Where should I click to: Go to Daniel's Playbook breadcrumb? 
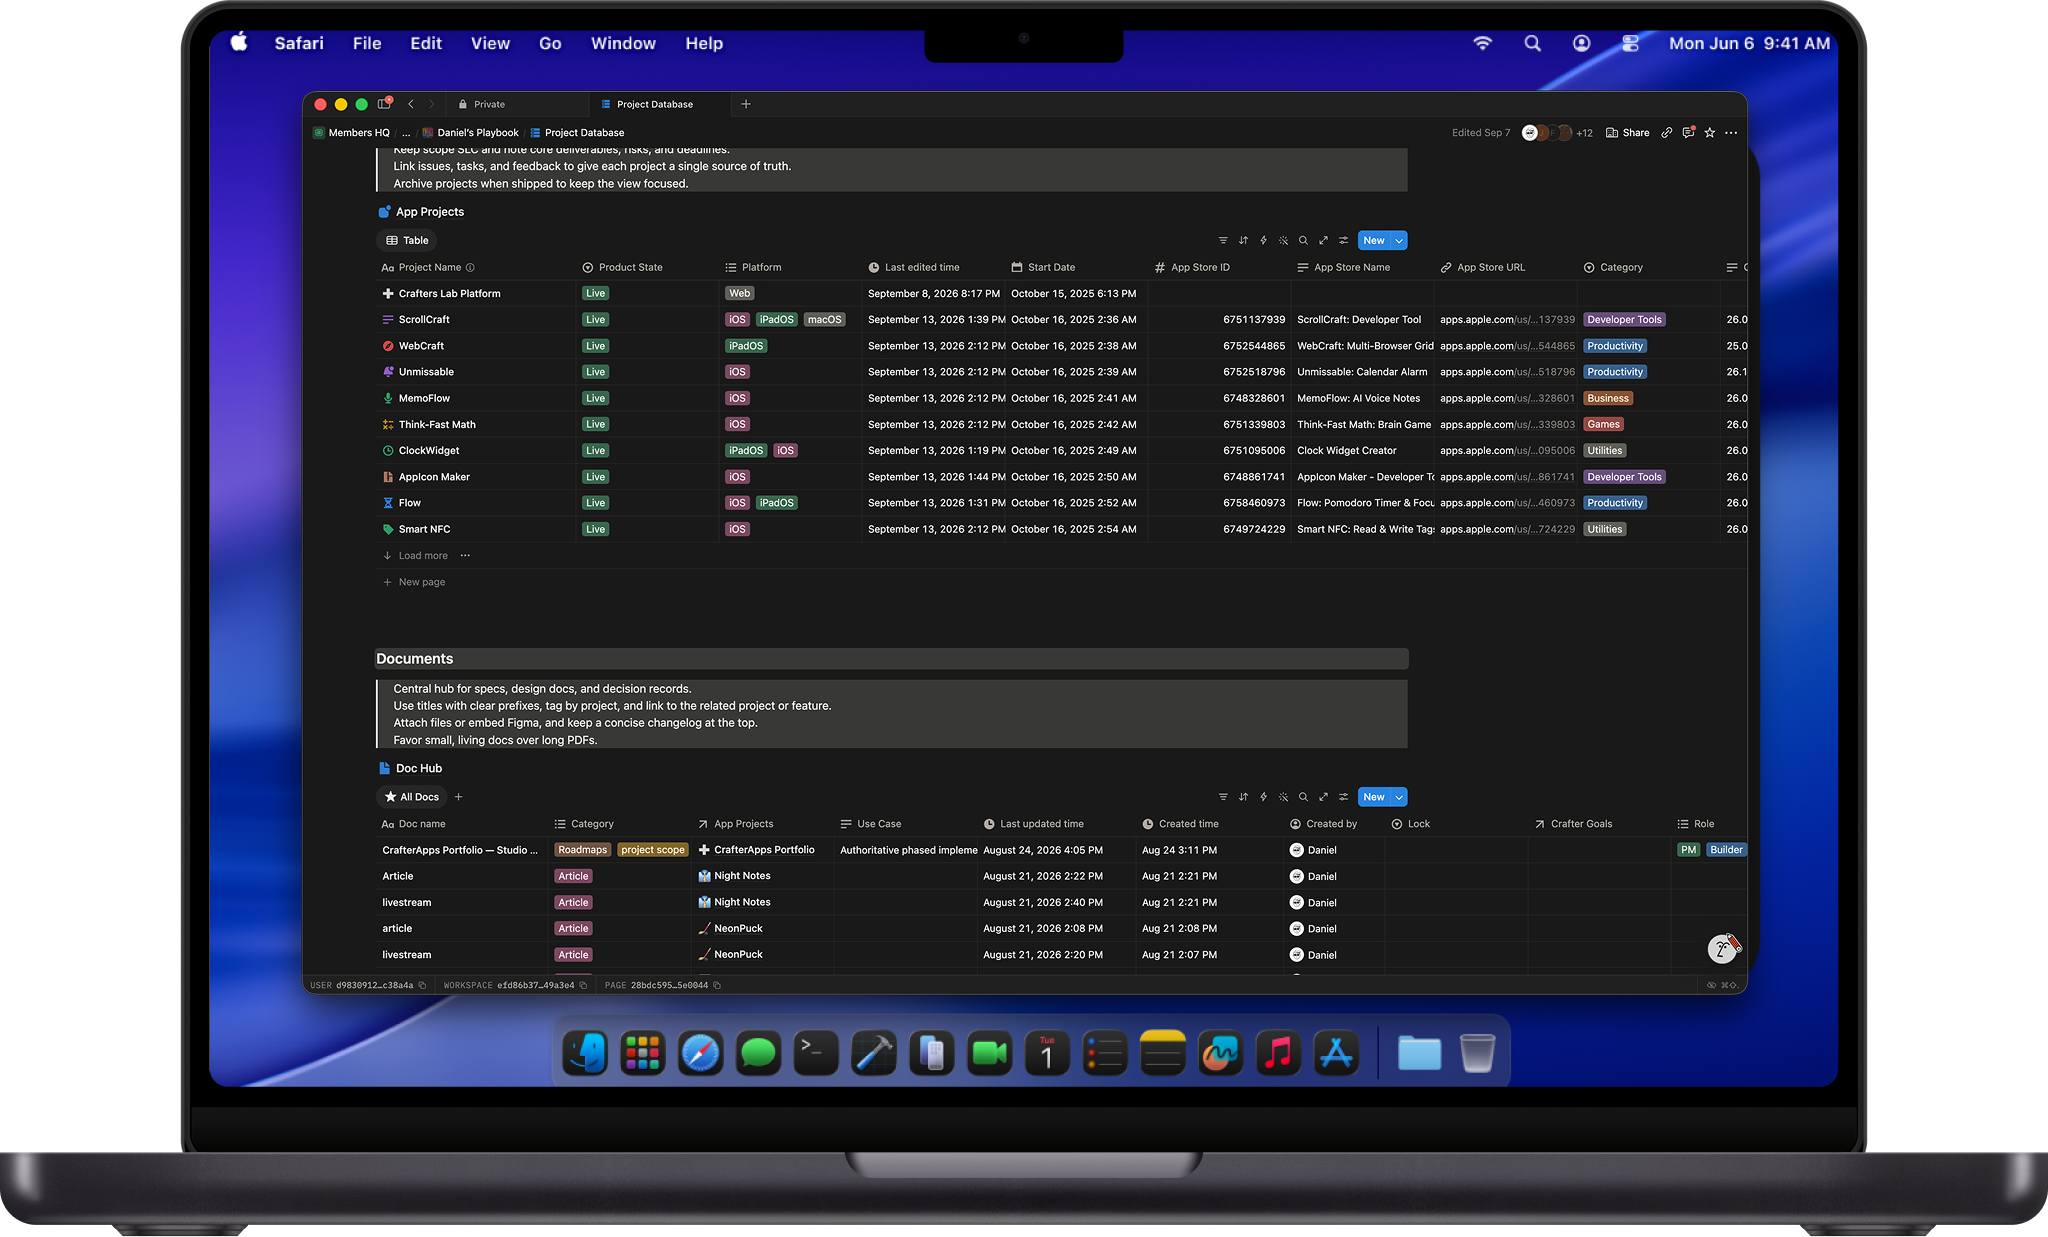coord(470,132)
